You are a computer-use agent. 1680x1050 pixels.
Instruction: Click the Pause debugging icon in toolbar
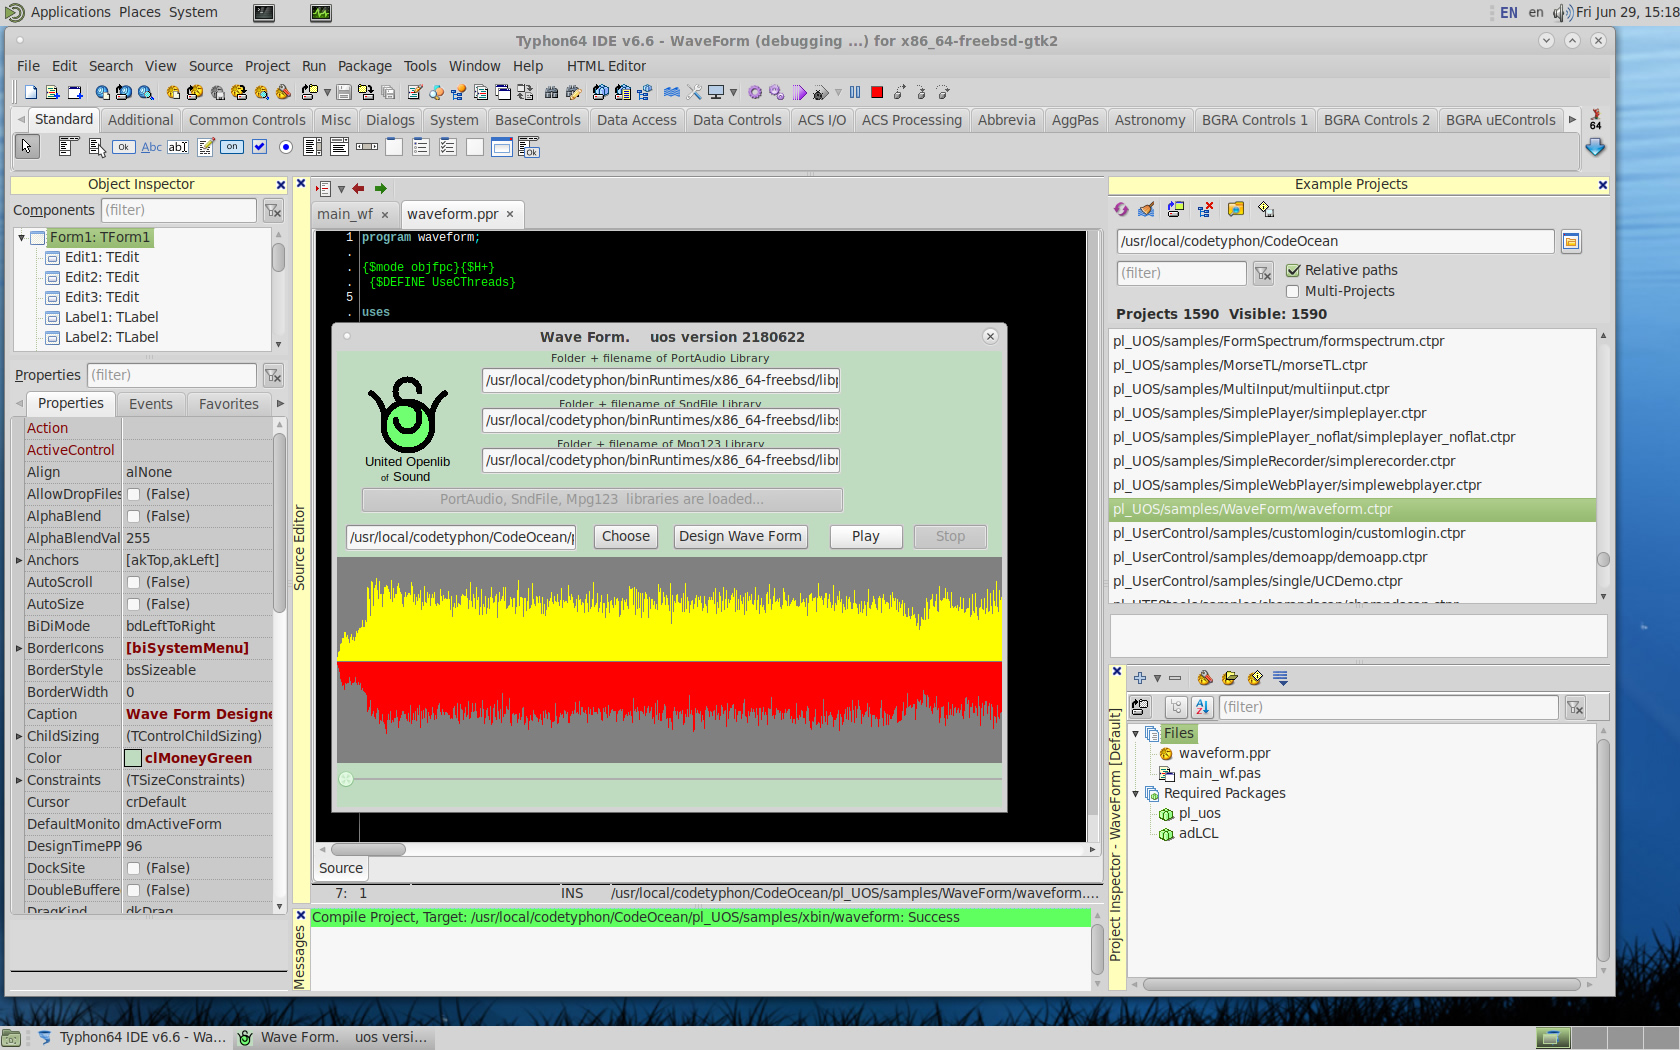tap(855, 92)
